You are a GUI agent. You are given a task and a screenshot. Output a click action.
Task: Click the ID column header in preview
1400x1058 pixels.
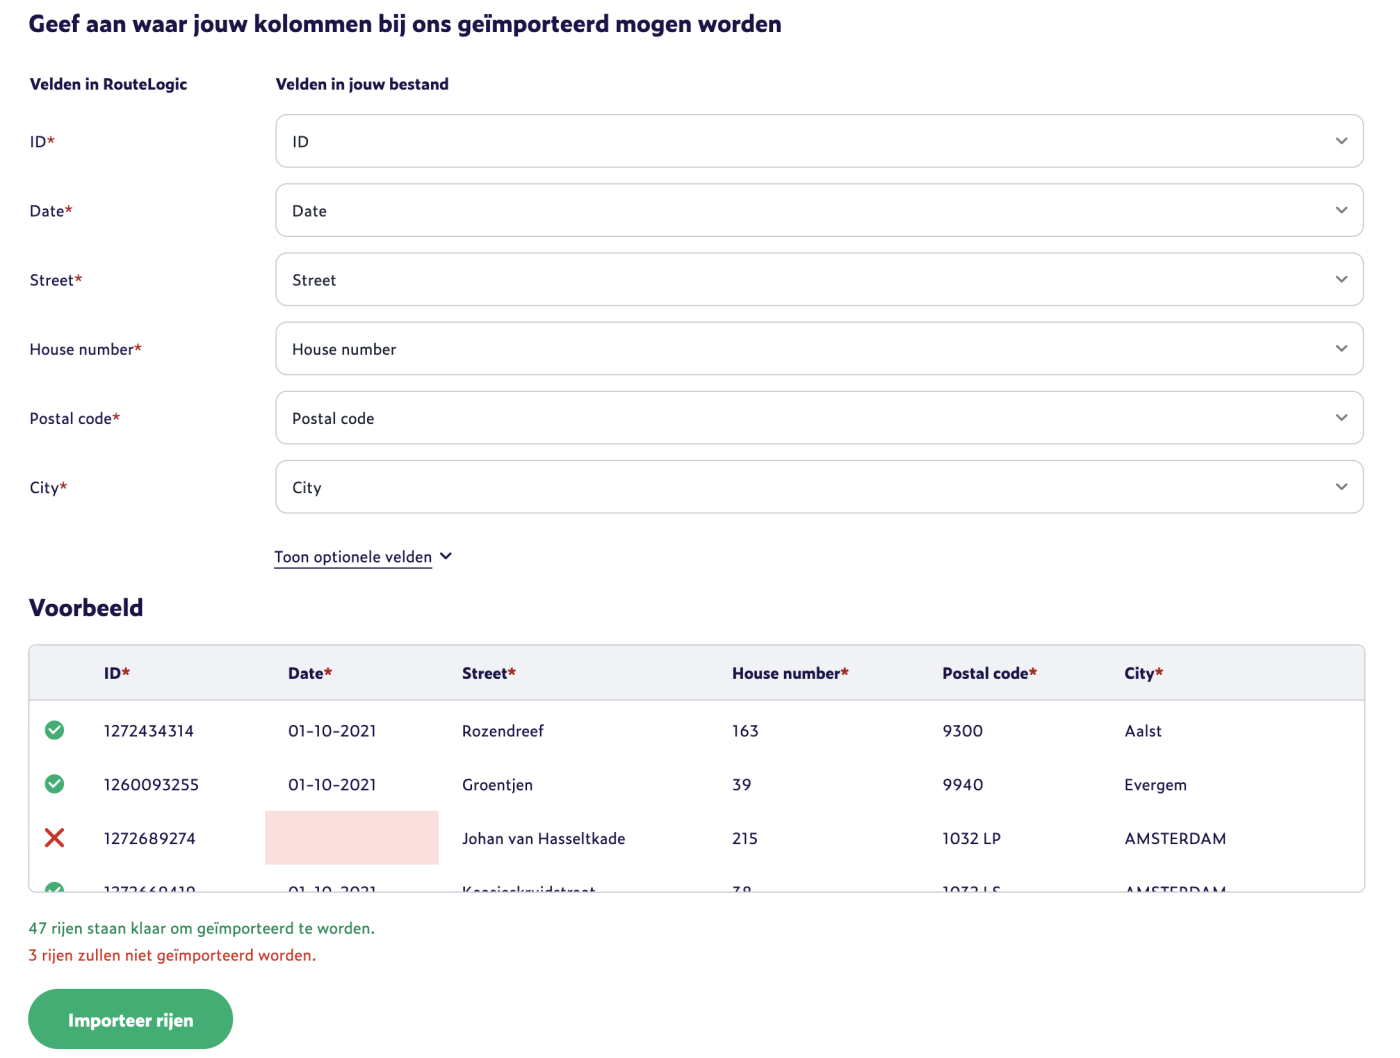point(116,674)
